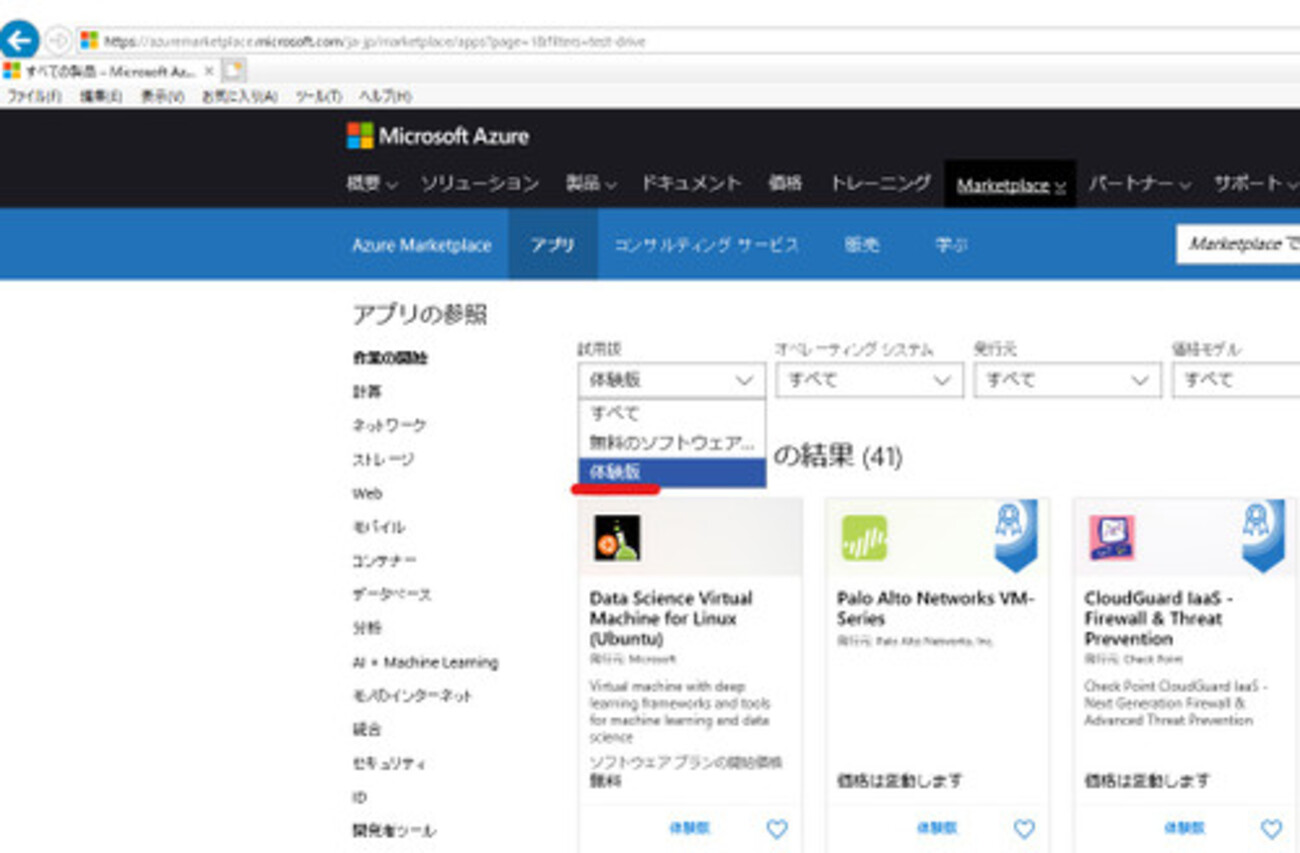Select the ストレージ category in the sidebar
This screenshot has width=1300, height=853.
pos(383,459)
